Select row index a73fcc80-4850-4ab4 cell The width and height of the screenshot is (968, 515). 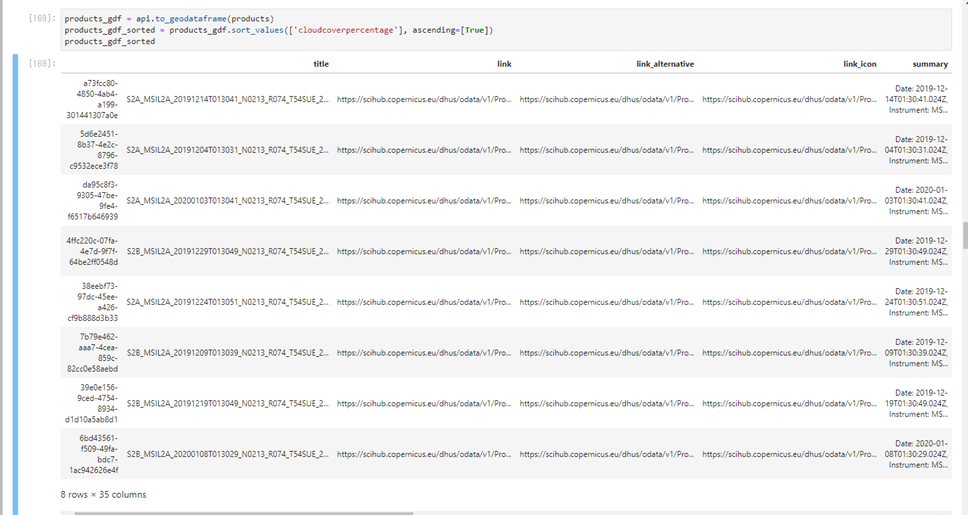pyautogui.click(x=91, y=99)
